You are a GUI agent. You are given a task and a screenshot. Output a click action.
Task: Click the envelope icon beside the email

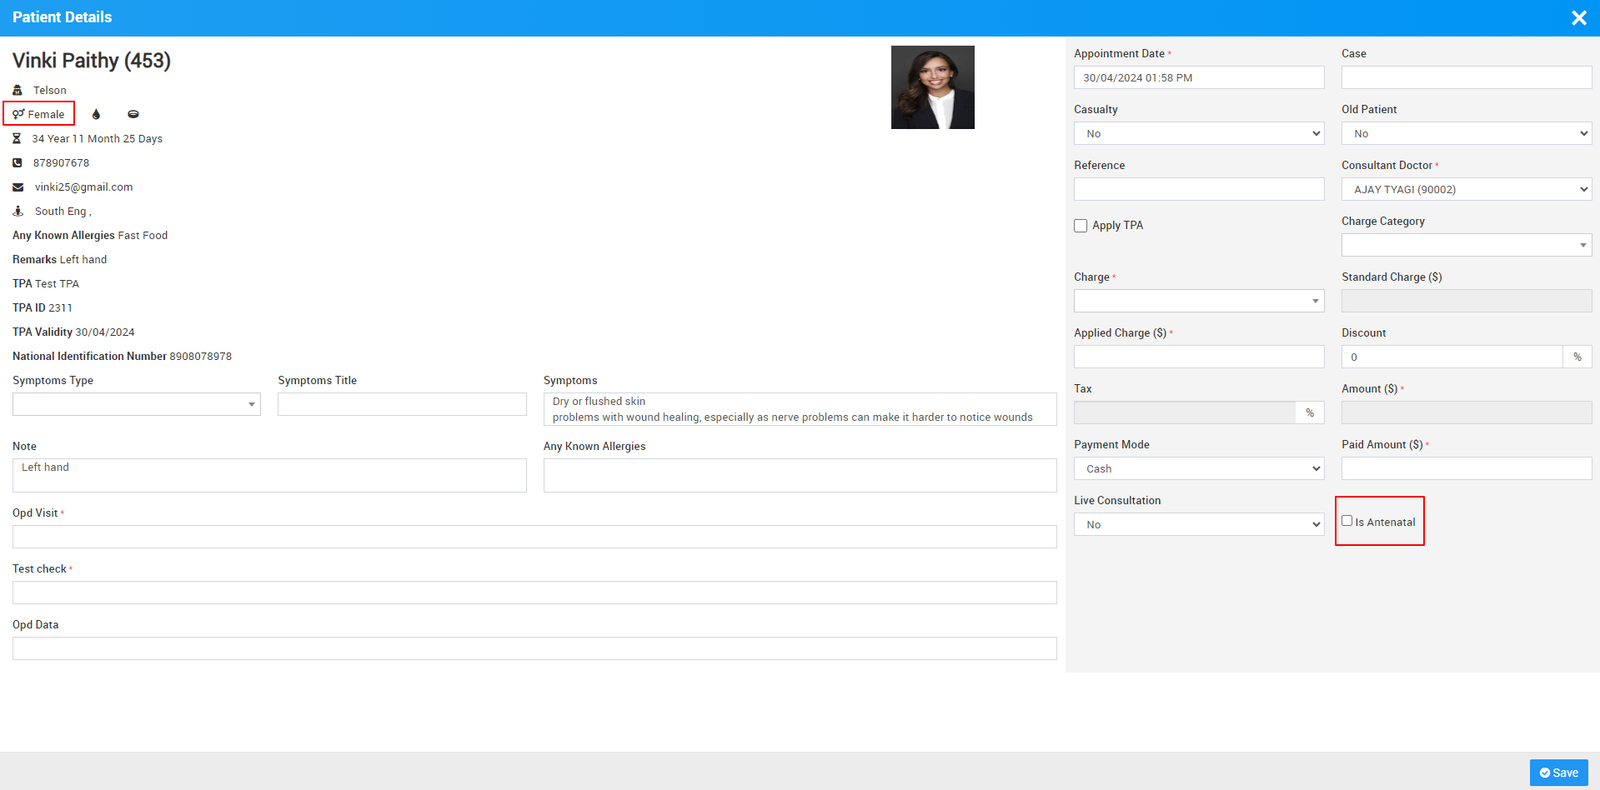pyautogui.click(x=18, y=187)
